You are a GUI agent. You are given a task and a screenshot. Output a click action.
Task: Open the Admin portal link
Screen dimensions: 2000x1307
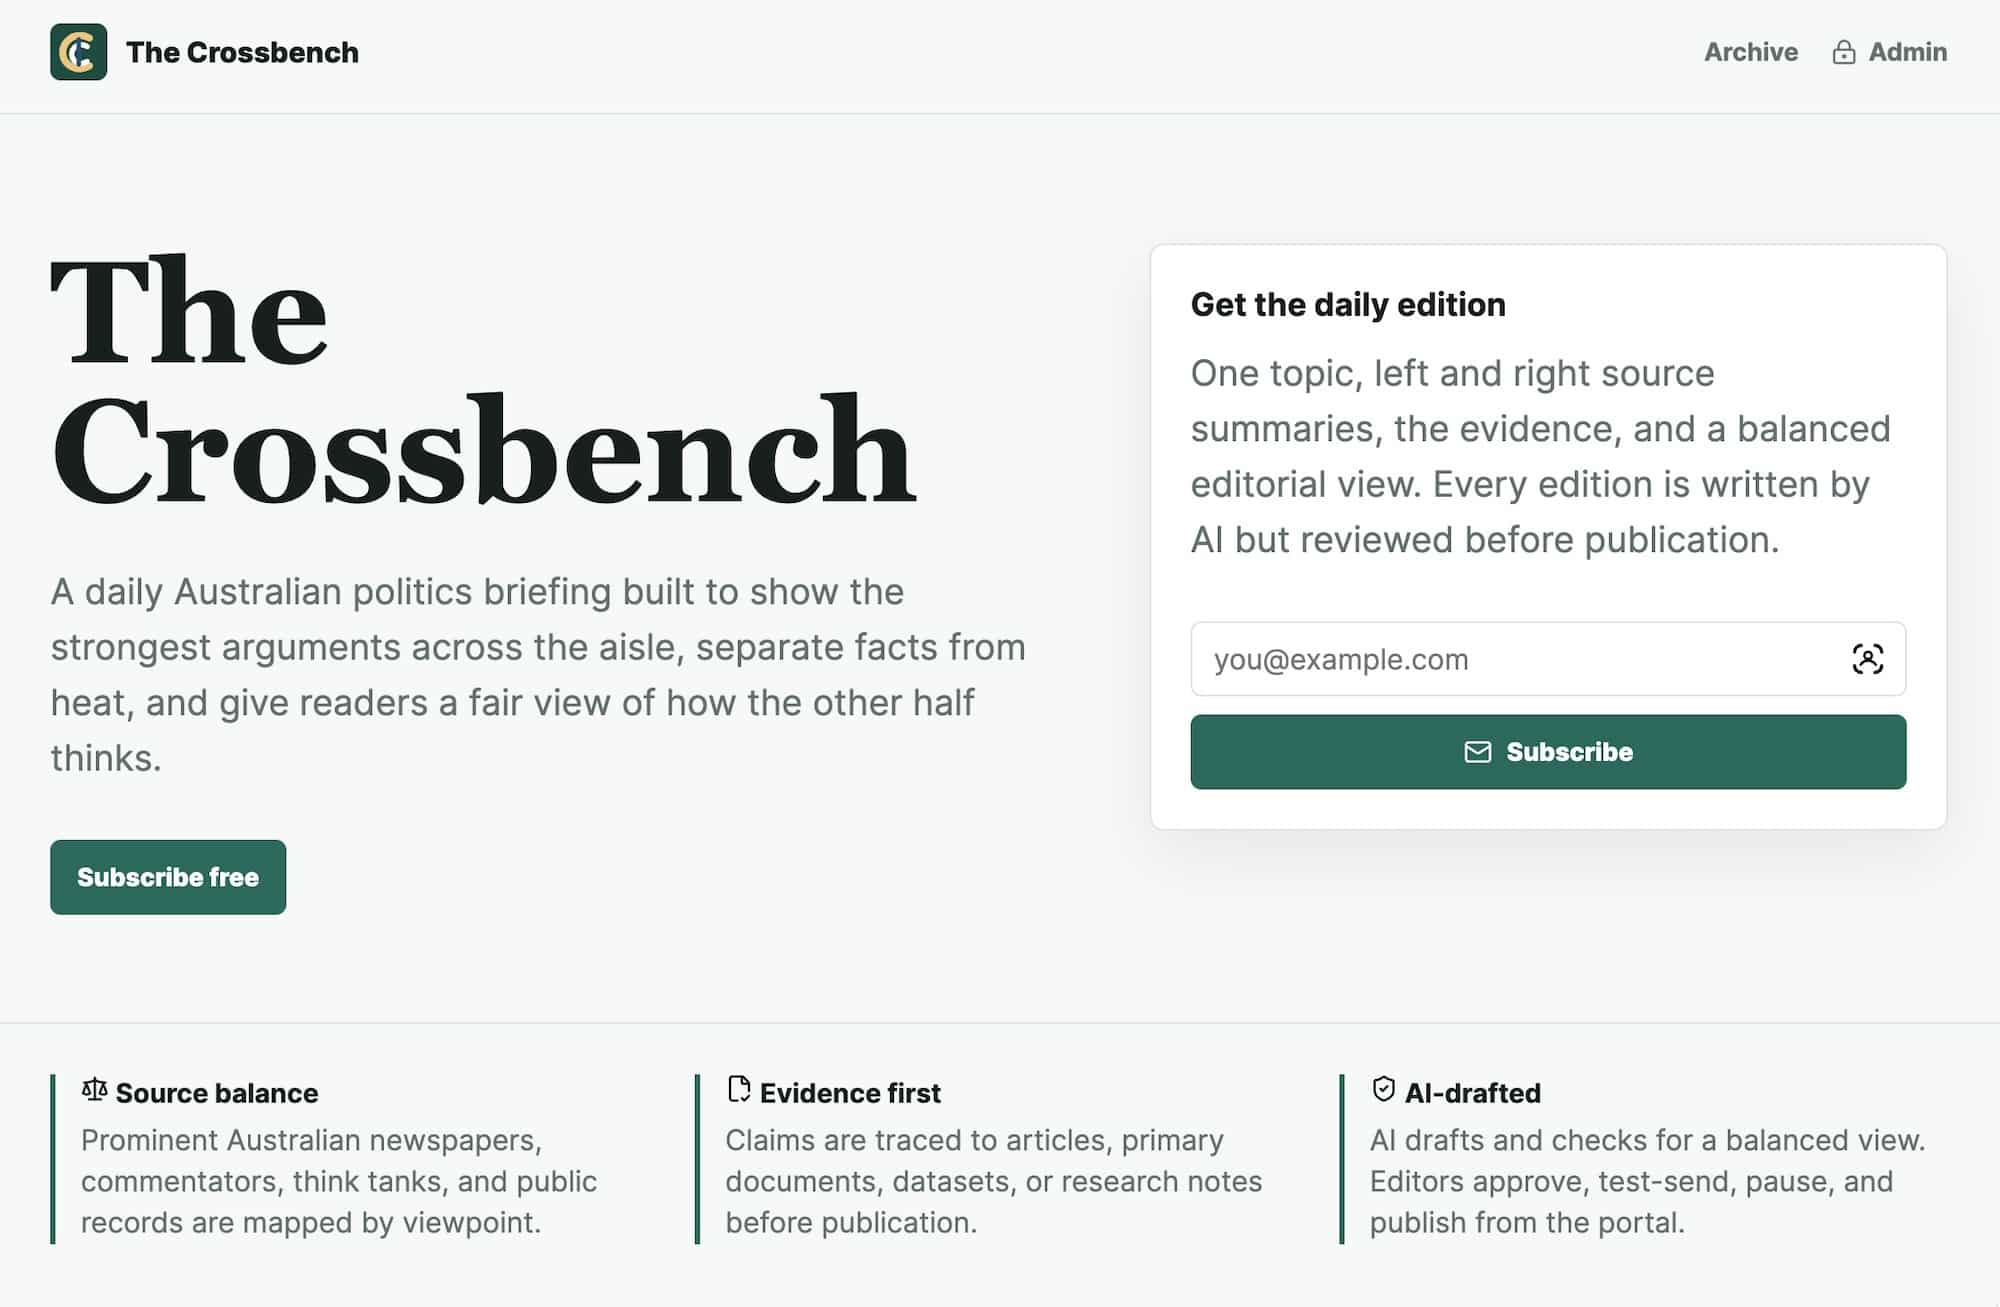[x=1889, y=52]
